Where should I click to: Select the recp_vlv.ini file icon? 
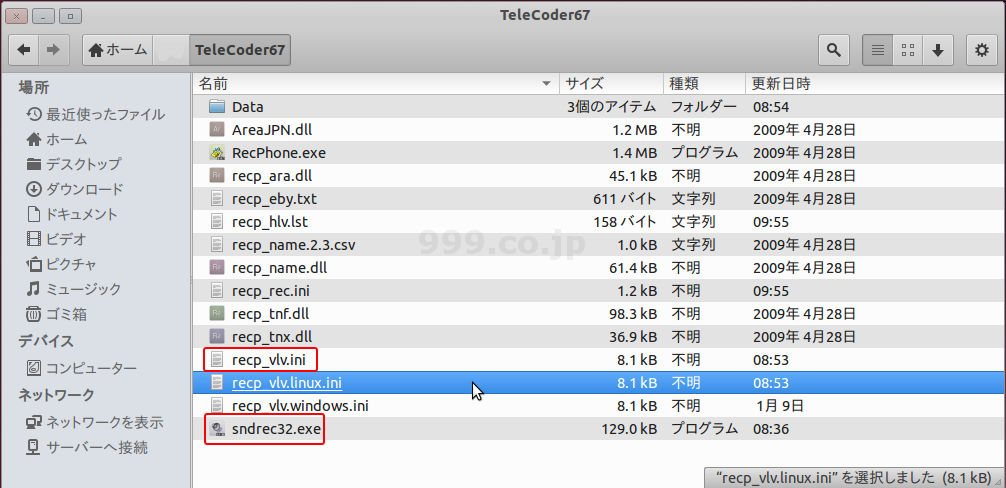(x=217, y=359)
